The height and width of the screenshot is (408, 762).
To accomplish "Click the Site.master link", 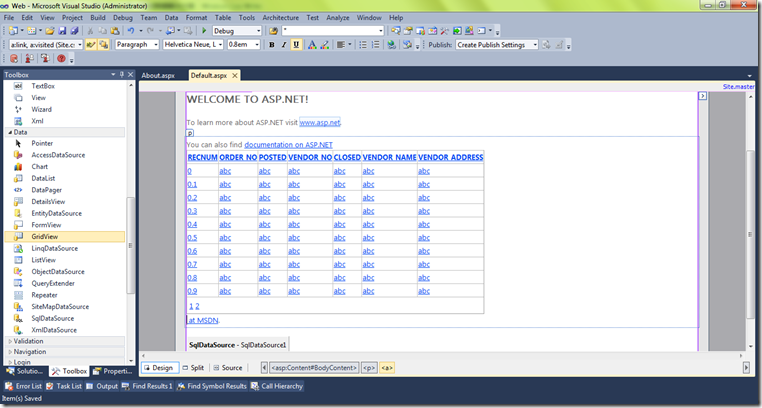I will tap(739, 86).
